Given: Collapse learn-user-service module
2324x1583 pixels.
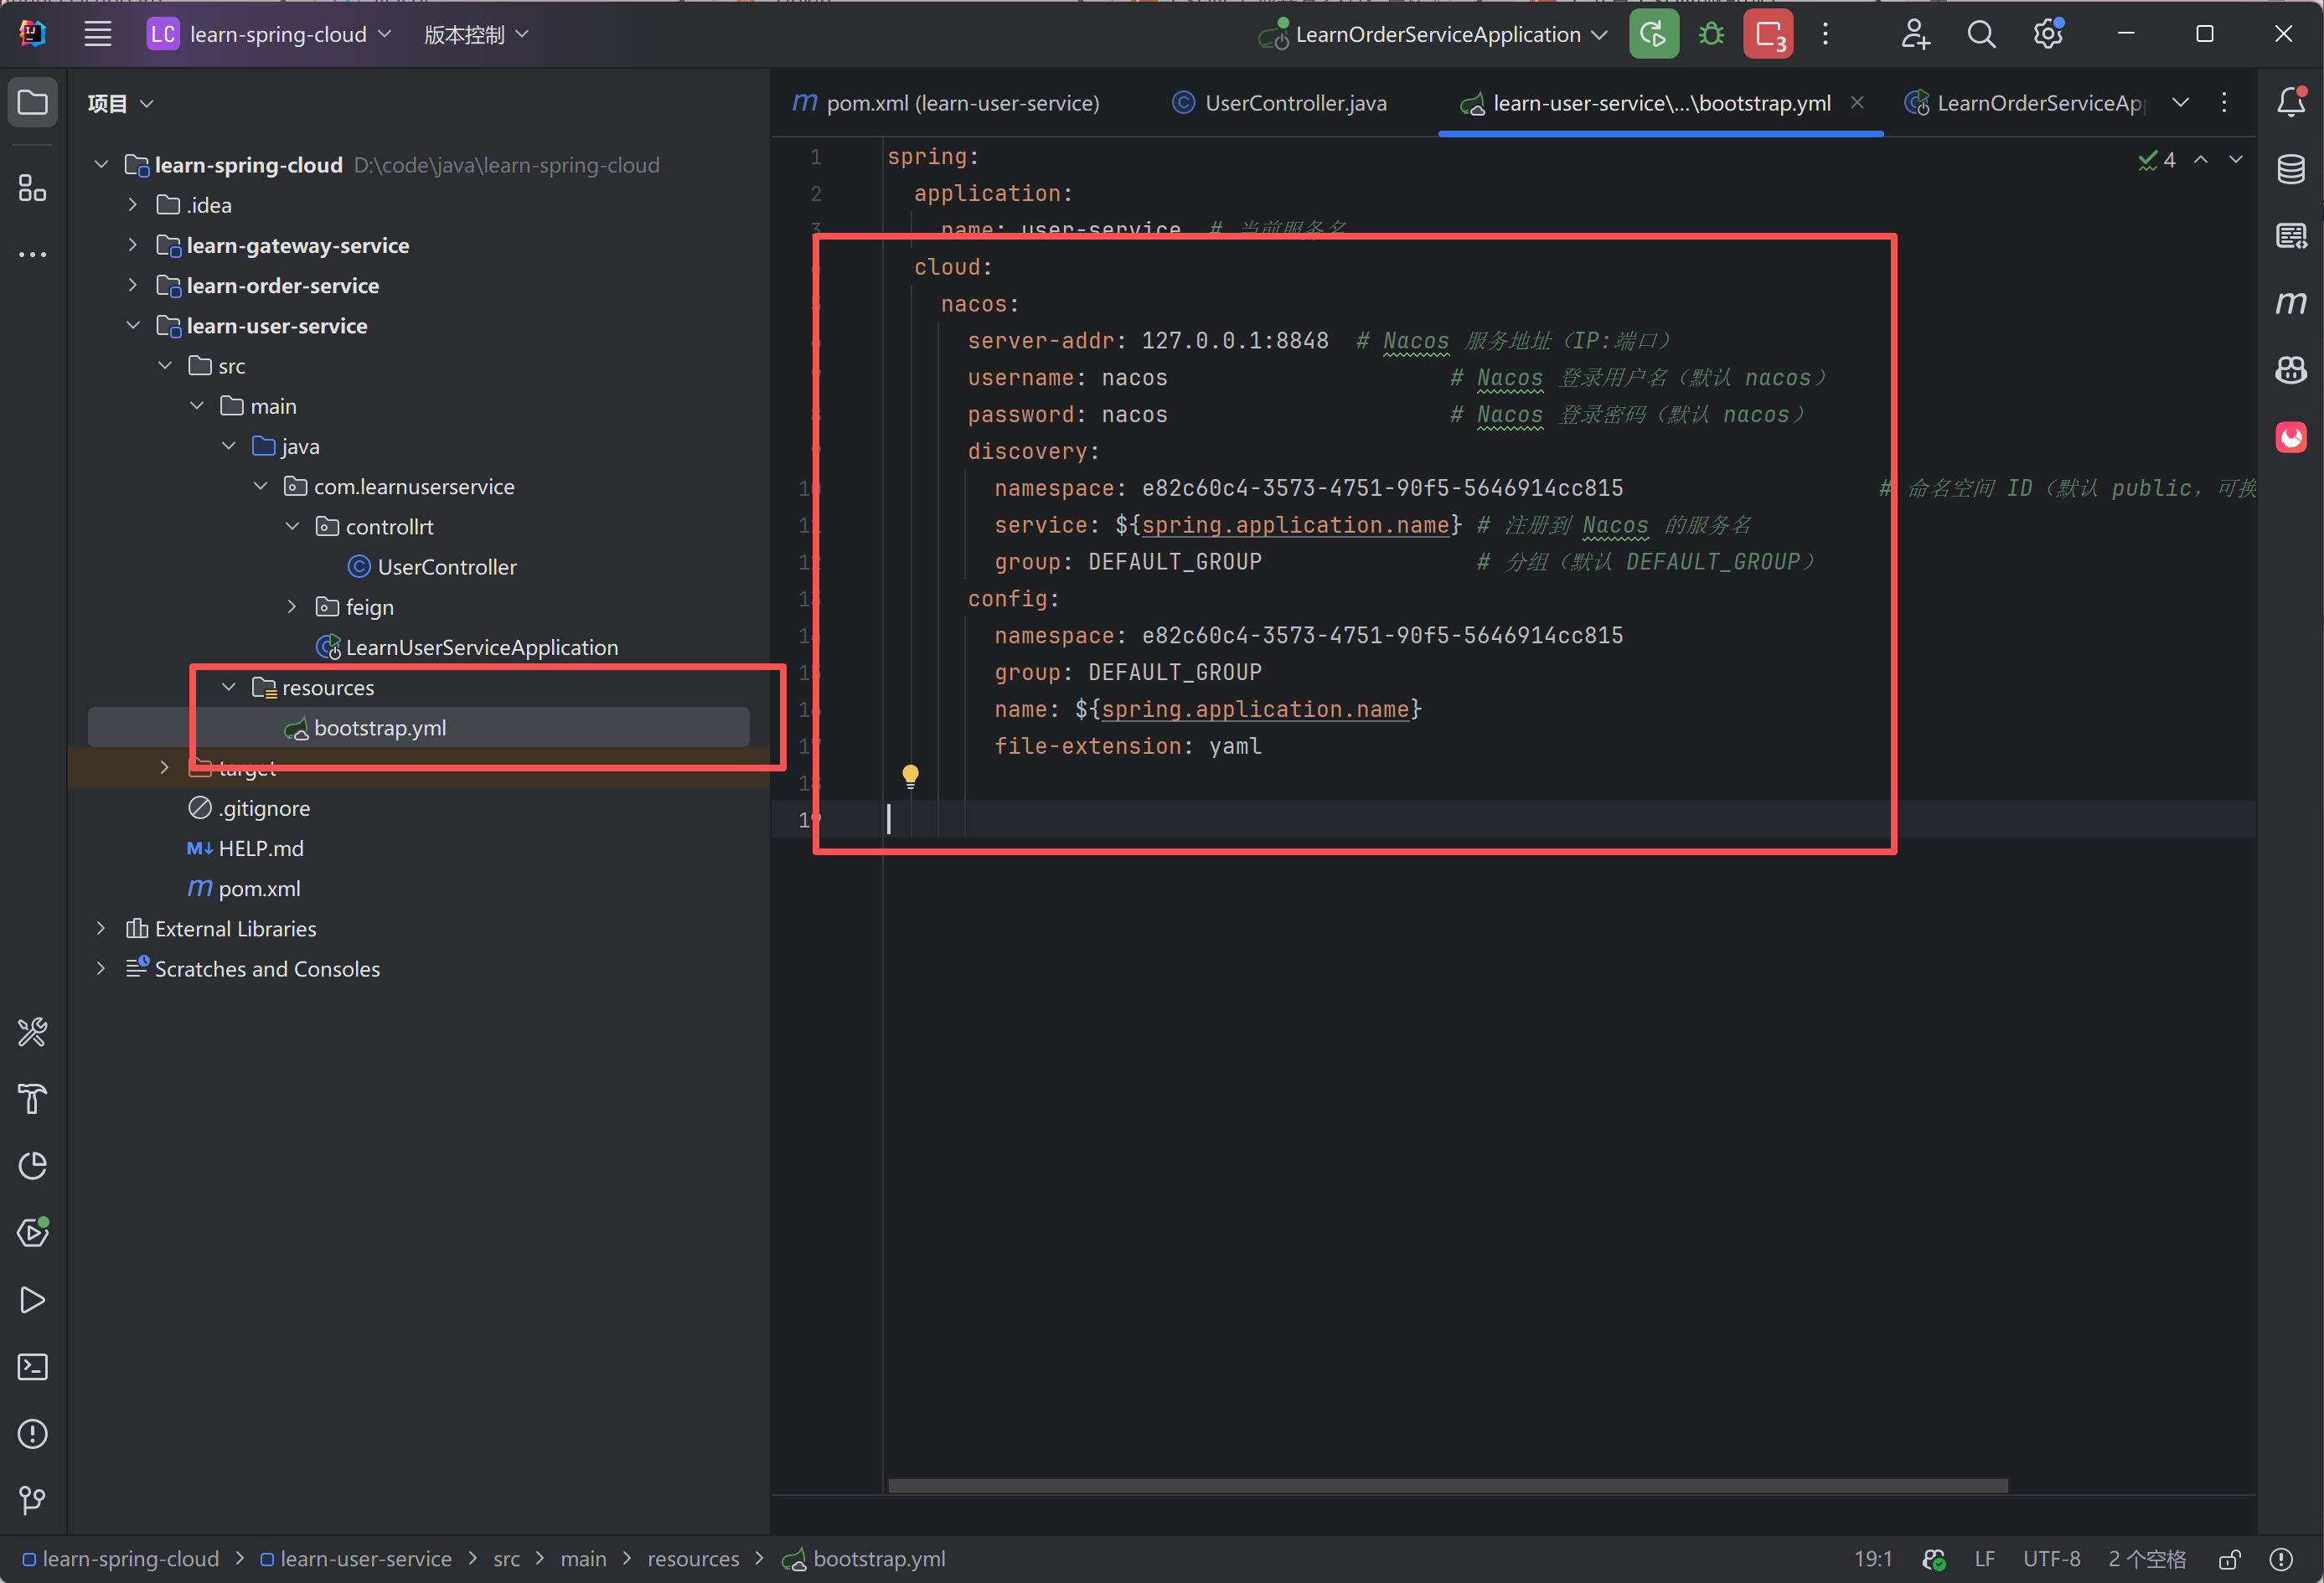Looking at the screenshot, I should coord(132,325).
